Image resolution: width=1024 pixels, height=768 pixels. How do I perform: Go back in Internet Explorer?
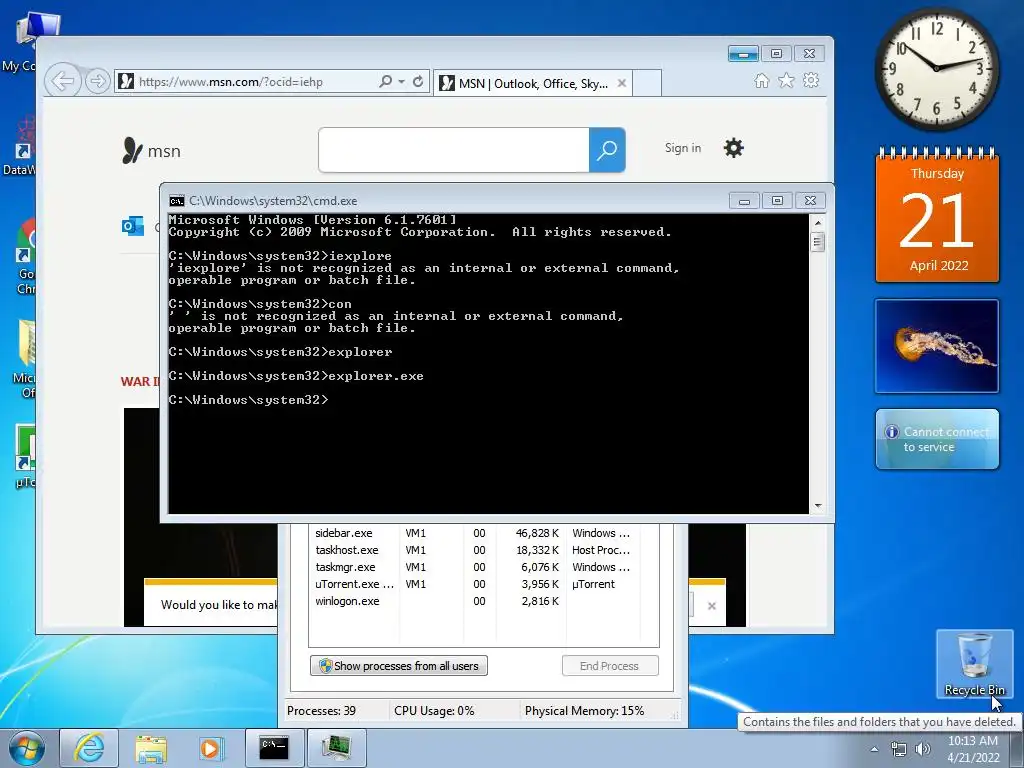[63, 82]
